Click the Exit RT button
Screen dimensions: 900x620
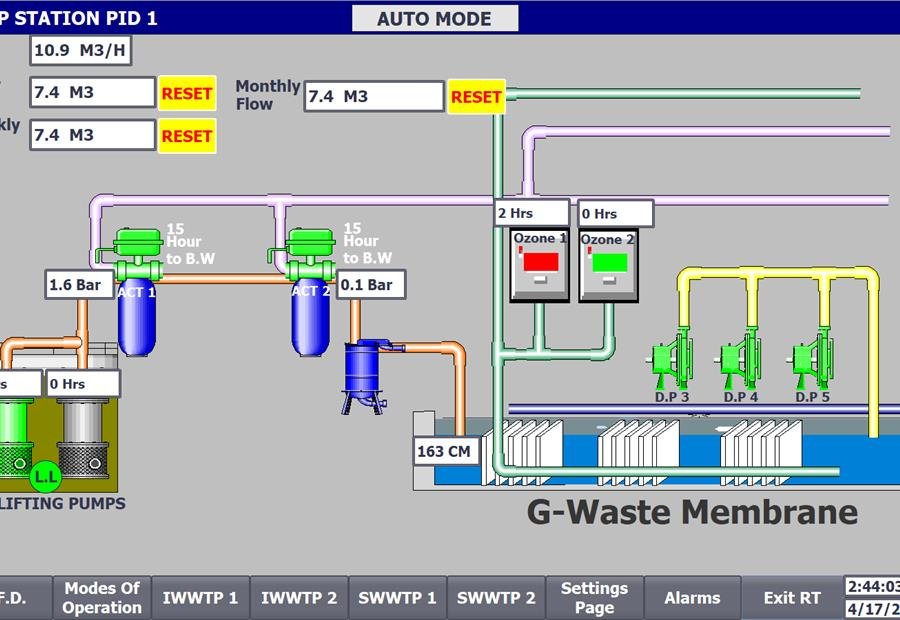tap(792, 598)
